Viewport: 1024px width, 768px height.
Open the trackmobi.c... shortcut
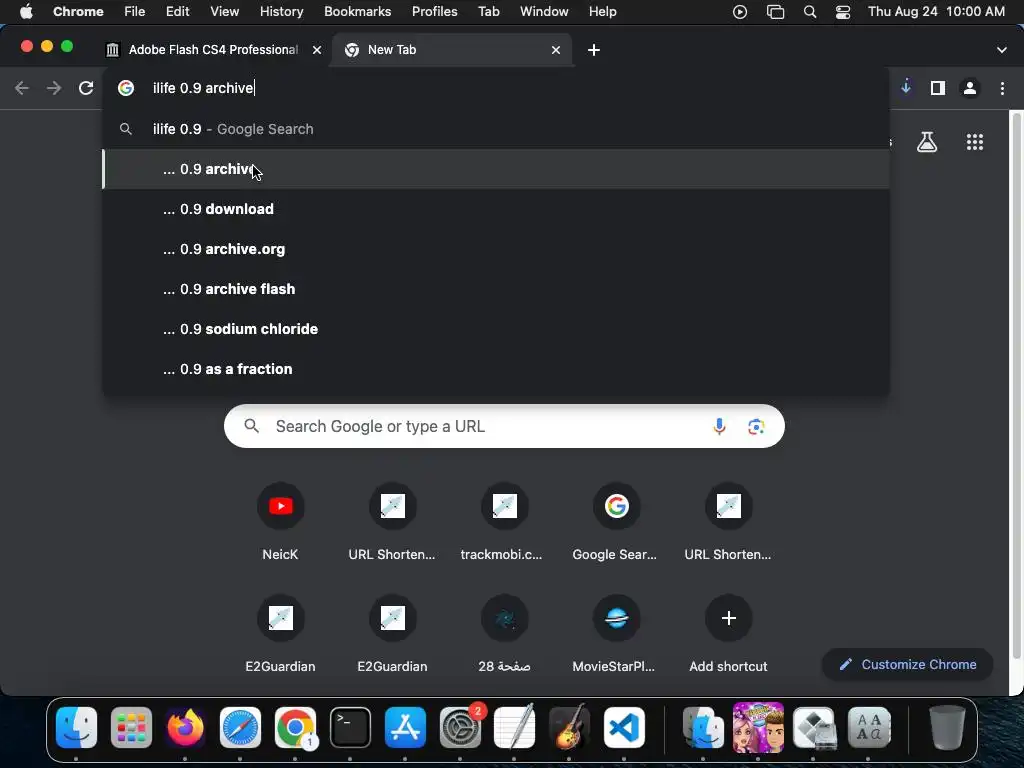[504, 522]
